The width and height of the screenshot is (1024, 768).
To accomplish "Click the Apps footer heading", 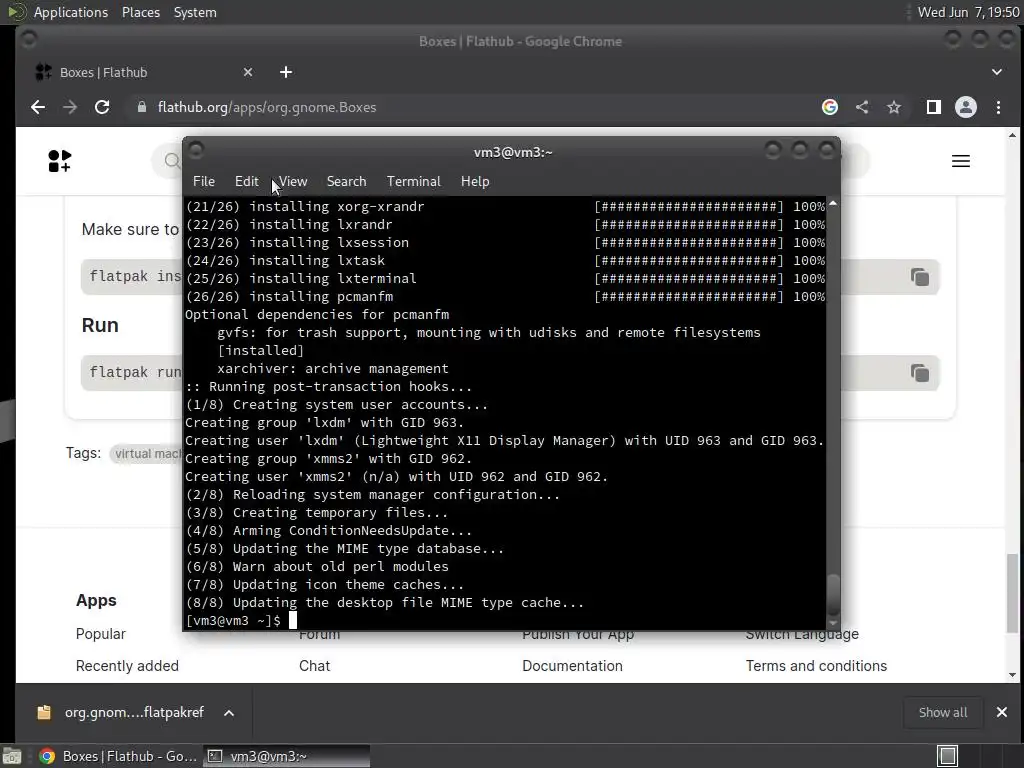I will coord(96,600).
